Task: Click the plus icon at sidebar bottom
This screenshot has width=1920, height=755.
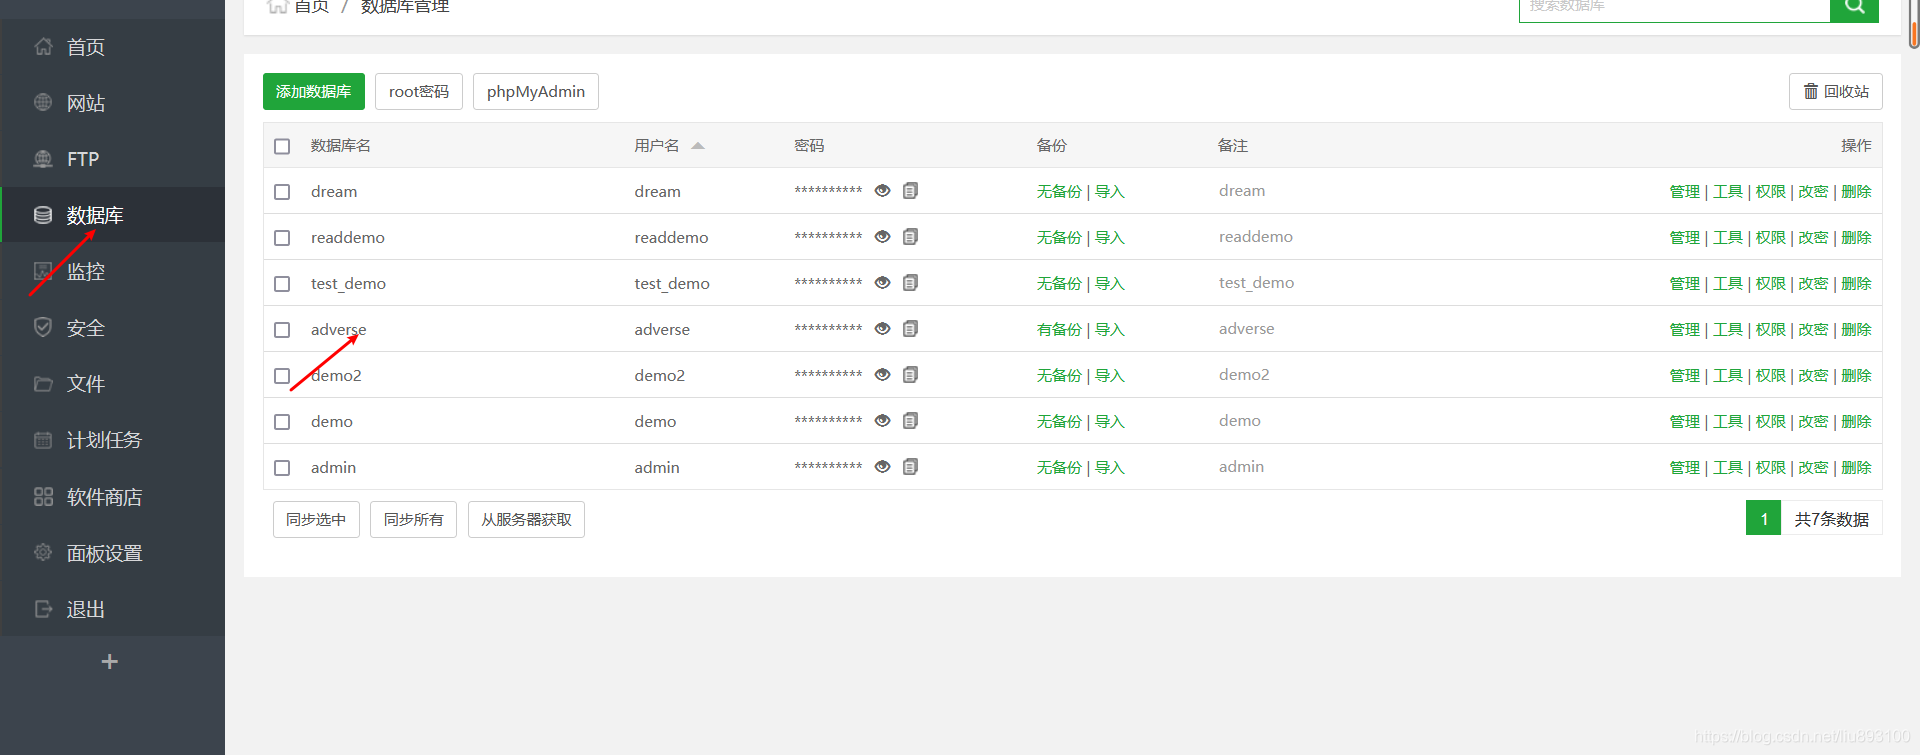Action: coord(110,662)
